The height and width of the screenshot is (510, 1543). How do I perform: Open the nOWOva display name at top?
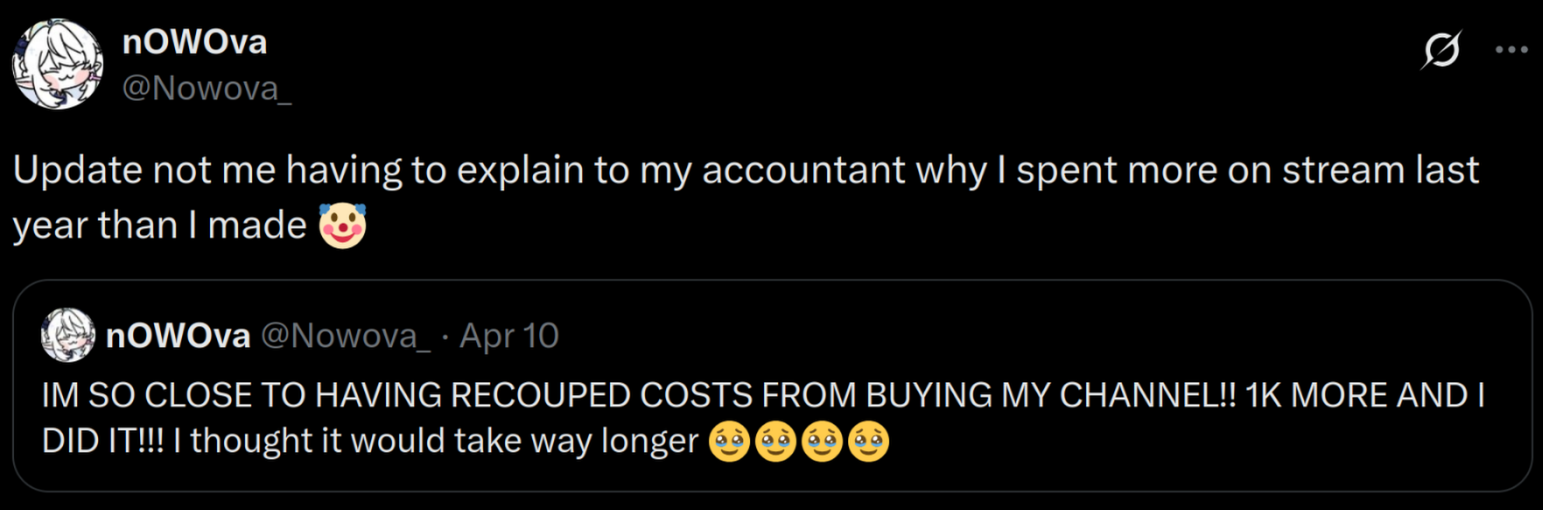coord(194,42)
